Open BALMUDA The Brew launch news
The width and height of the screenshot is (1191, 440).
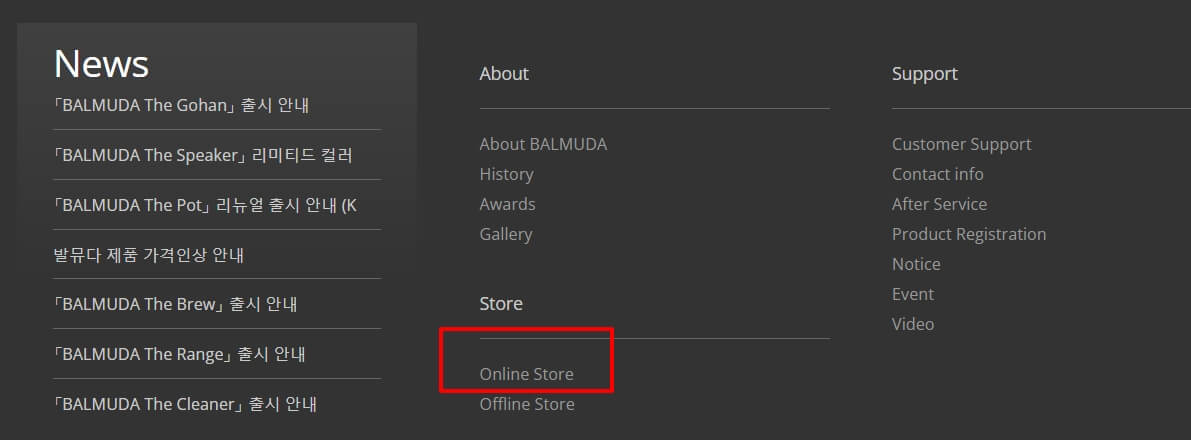[x=175, y=304]
